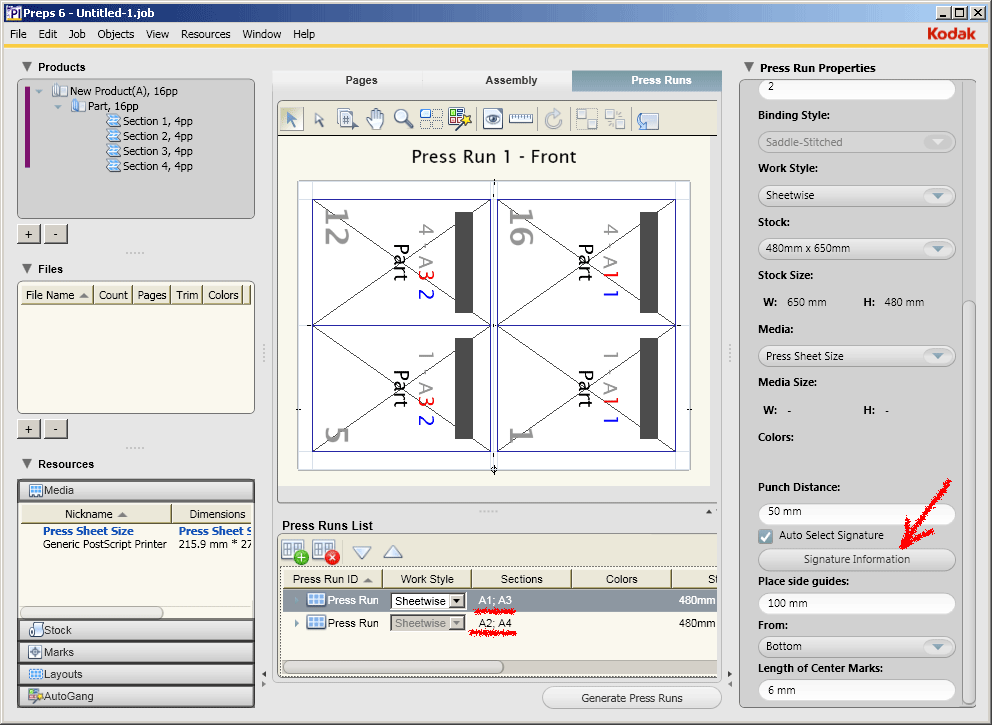Open the Stock 480mm x 650mm dropdown
Screen dimensions: 992x725
pos(857,248)
